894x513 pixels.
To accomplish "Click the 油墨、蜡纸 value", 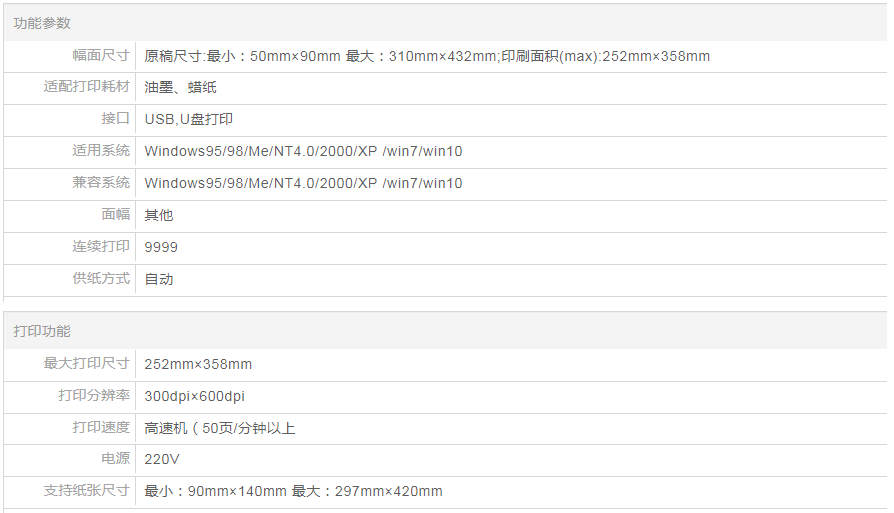I will [x=173, y=88].
